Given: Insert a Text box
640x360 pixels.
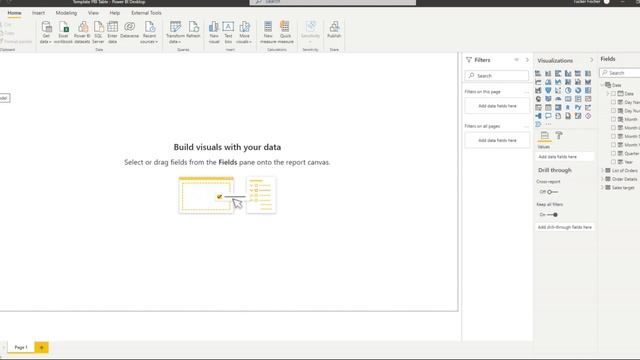Looking at the screenshot, I should (x=228, y=33).
